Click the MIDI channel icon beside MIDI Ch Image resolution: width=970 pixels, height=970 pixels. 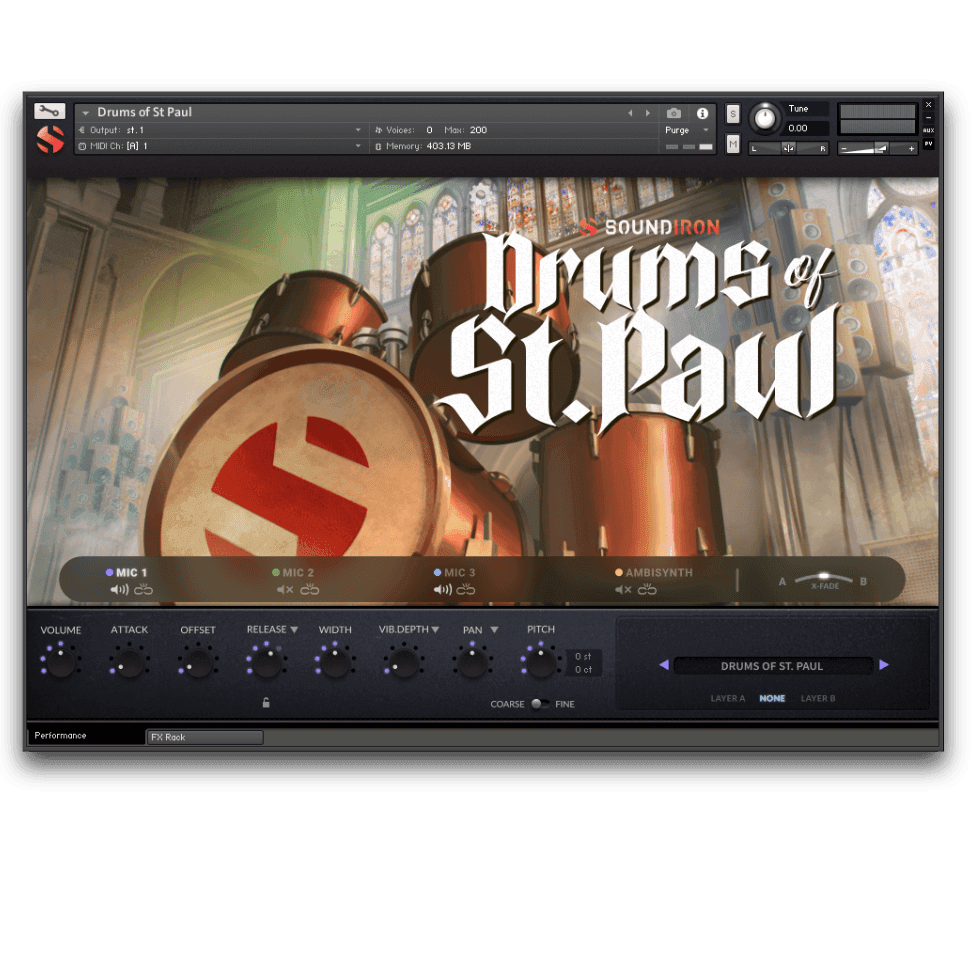[82, 146]
